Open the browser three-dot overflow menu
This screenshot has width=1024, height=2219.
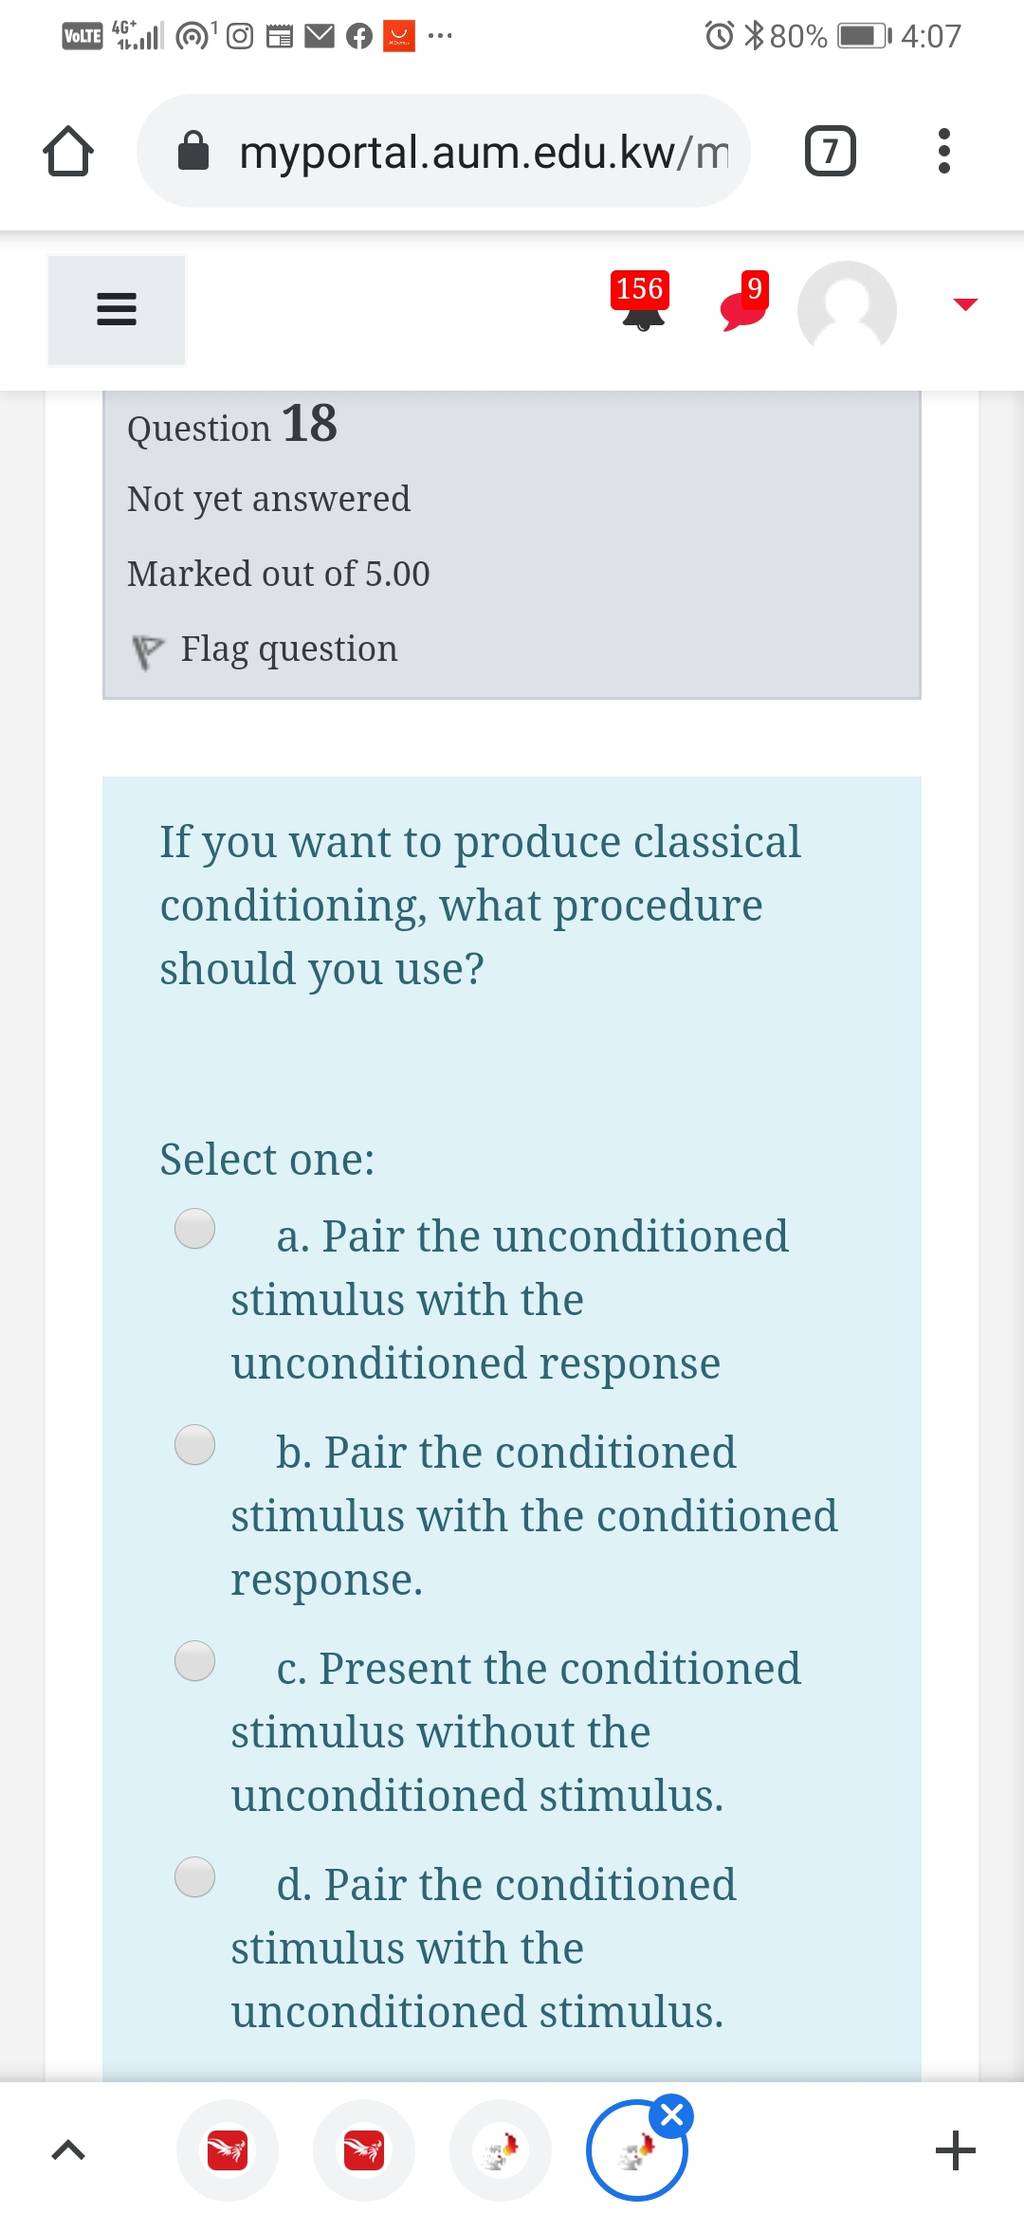944,151
